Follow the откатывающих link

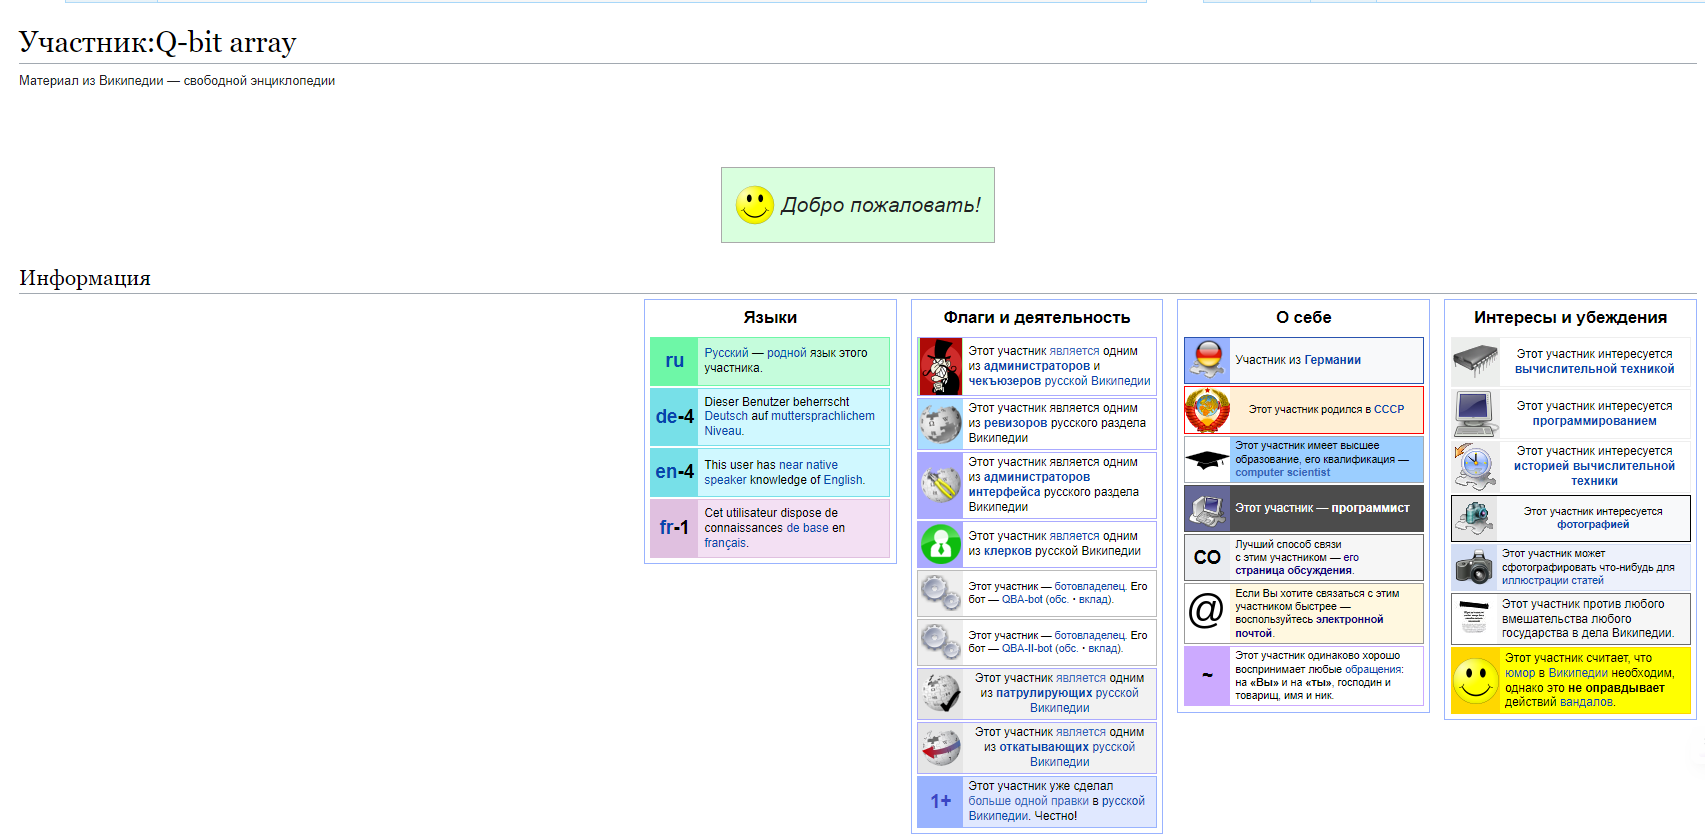1044,747
